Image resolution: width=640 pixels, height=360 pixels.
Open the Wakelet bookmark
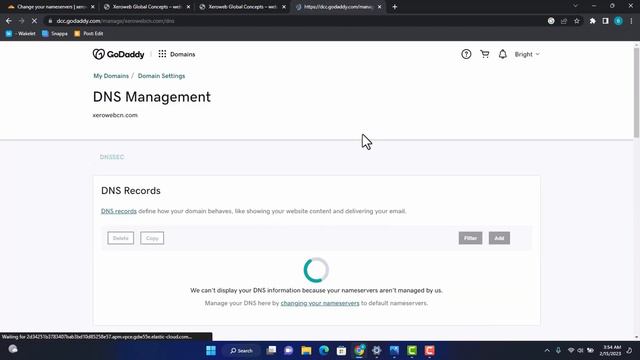point(20,33)
